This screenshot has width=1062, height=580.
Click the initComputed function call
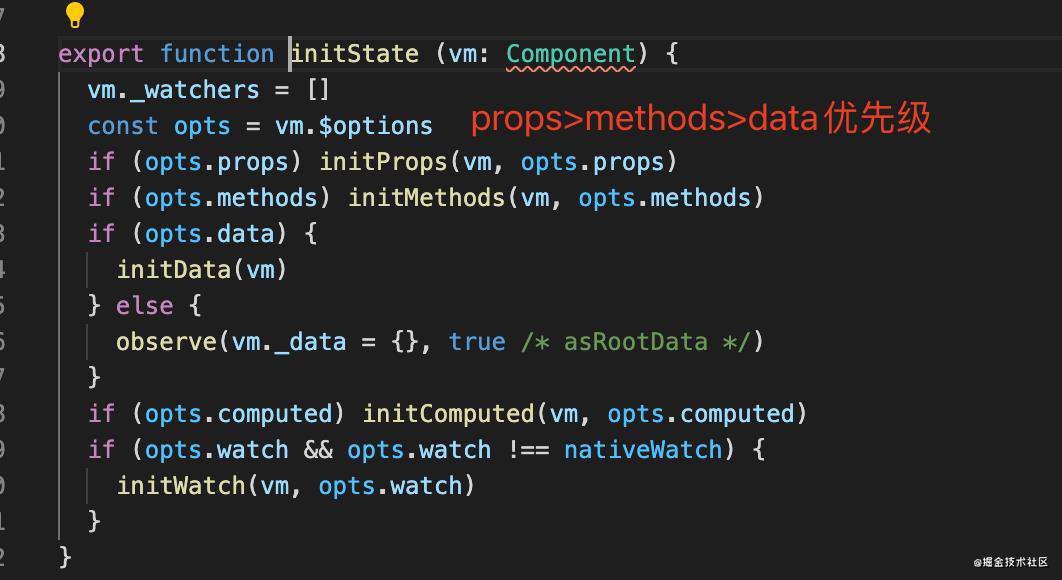point(448,413)
